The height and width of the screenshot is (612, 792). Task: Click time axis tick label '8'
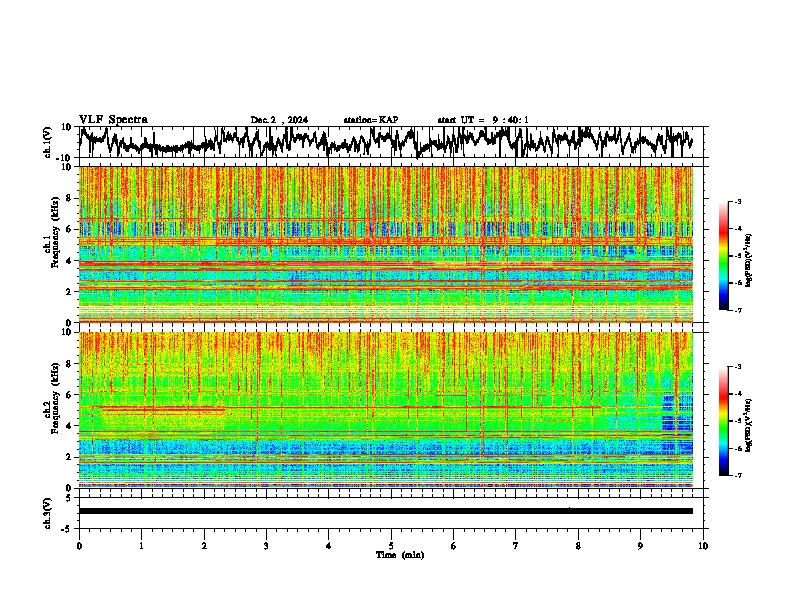(578, 546)
